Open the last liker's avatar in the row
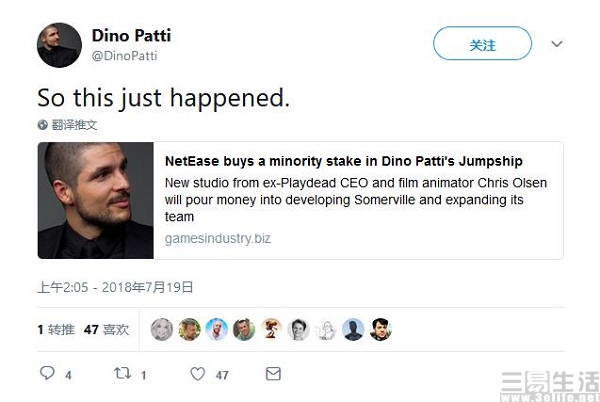 pos(380,329)
